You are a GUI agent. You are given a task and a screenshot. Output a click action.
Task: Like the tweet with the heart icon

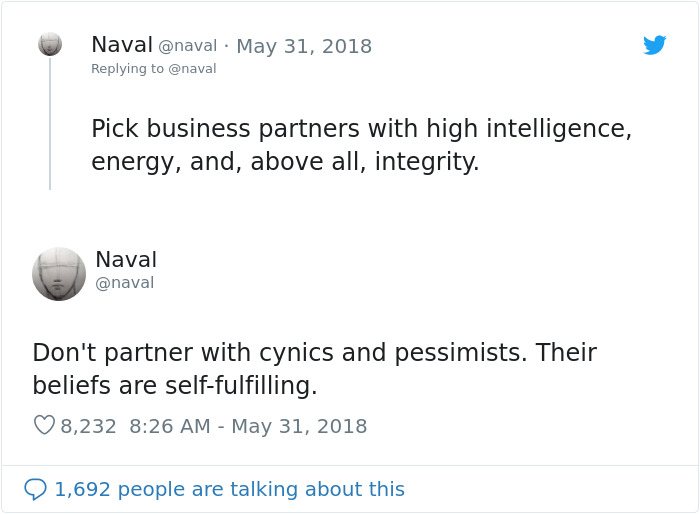point(44,426)
